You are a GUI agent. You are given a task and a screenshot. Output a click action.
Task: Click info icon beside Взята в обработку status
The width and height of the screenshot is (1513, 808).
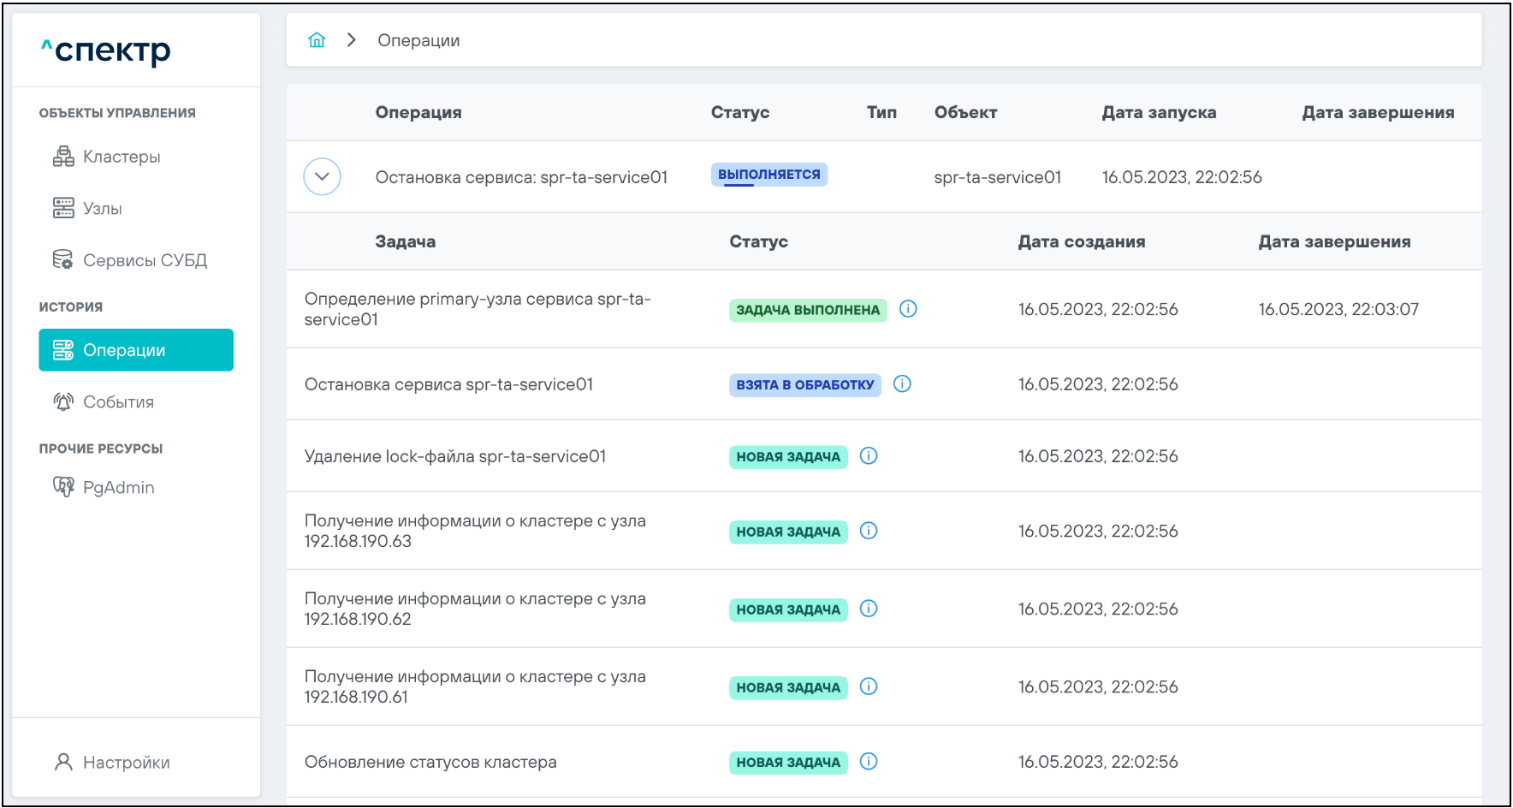(902, 384)
